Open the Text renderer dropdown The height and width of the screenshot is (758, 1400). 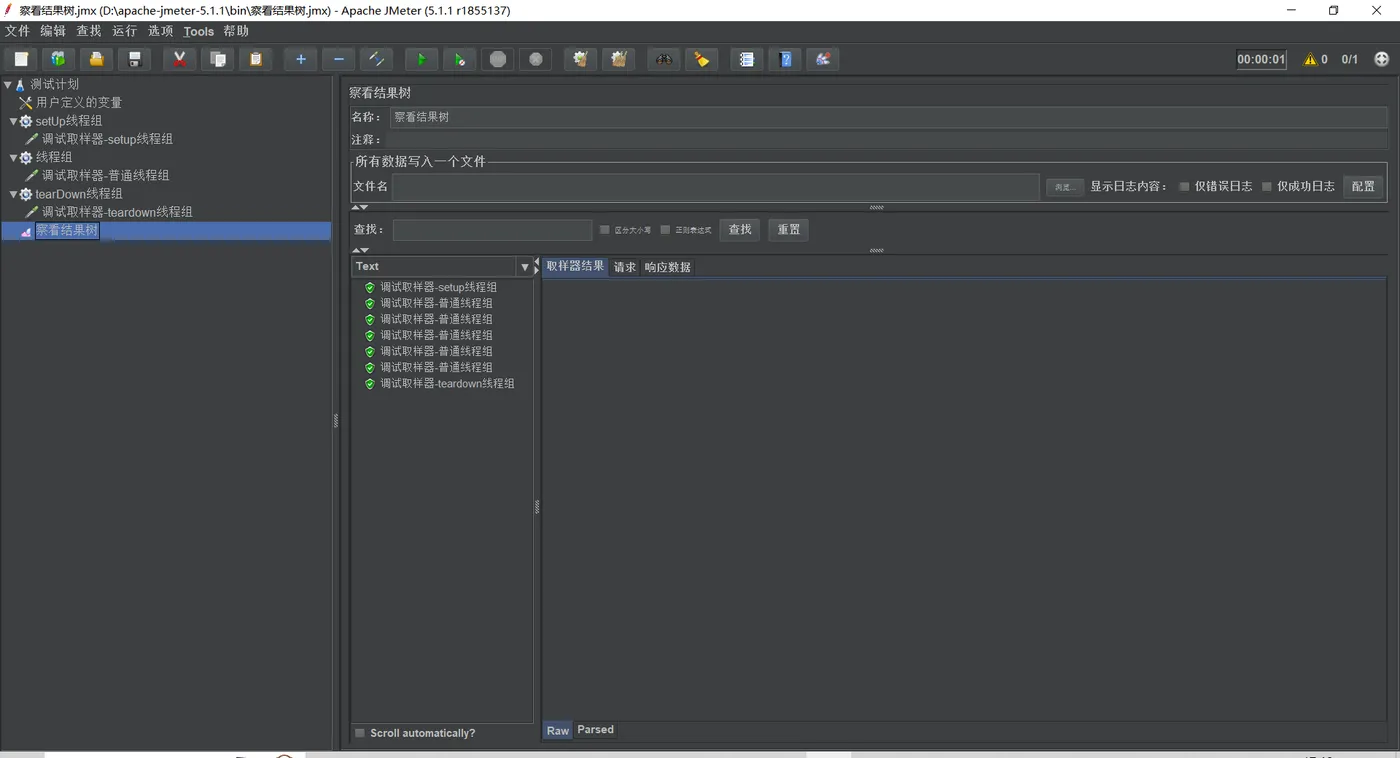(x=524, y=267)
